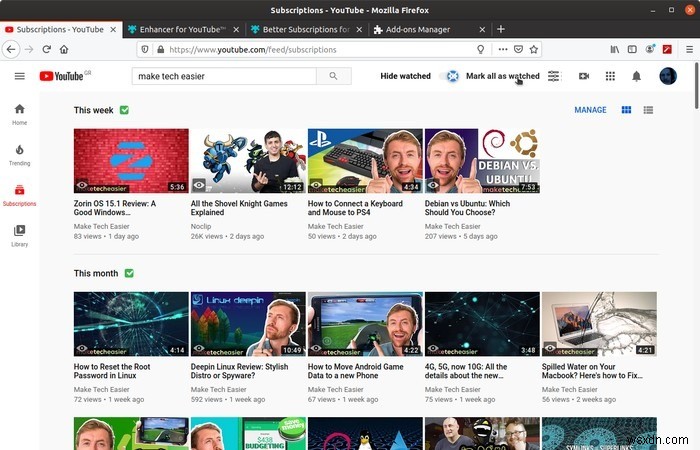Click the Firefox back arrow
700x450 pixels.
[x=11, y=50]
